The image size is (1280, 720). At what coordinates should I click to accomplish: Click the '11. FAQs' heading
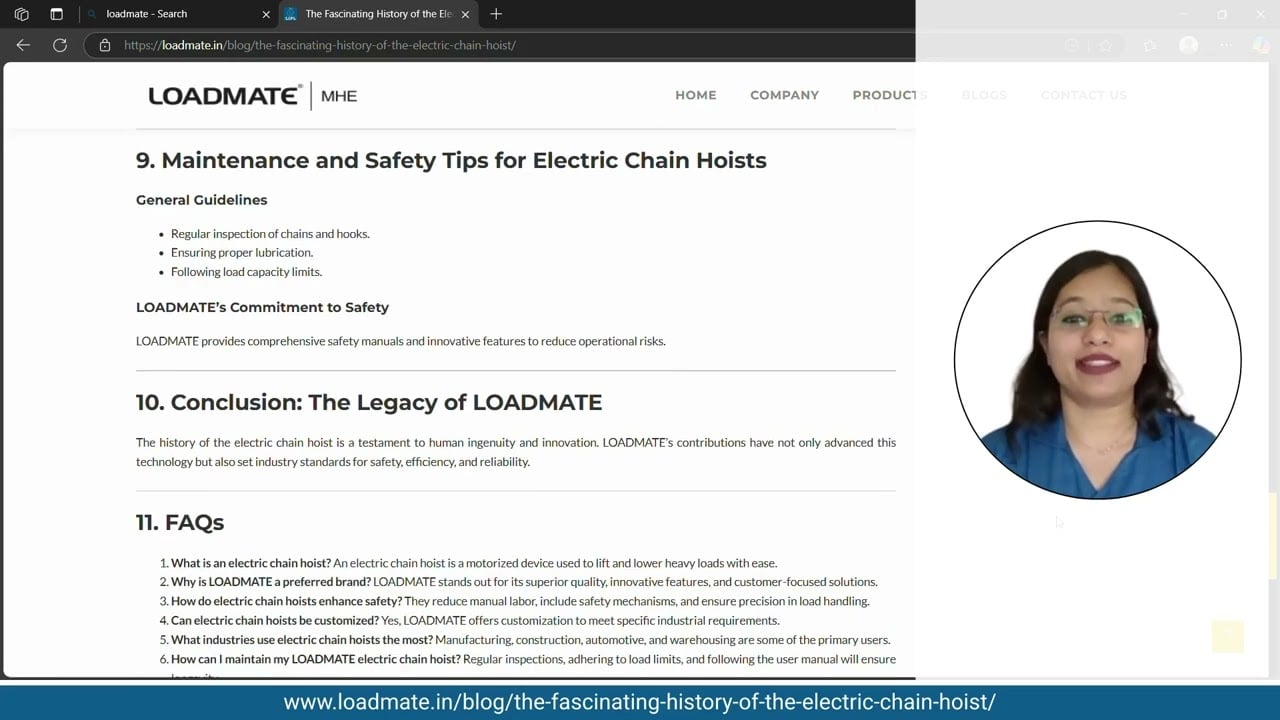(x=180, y=522)
